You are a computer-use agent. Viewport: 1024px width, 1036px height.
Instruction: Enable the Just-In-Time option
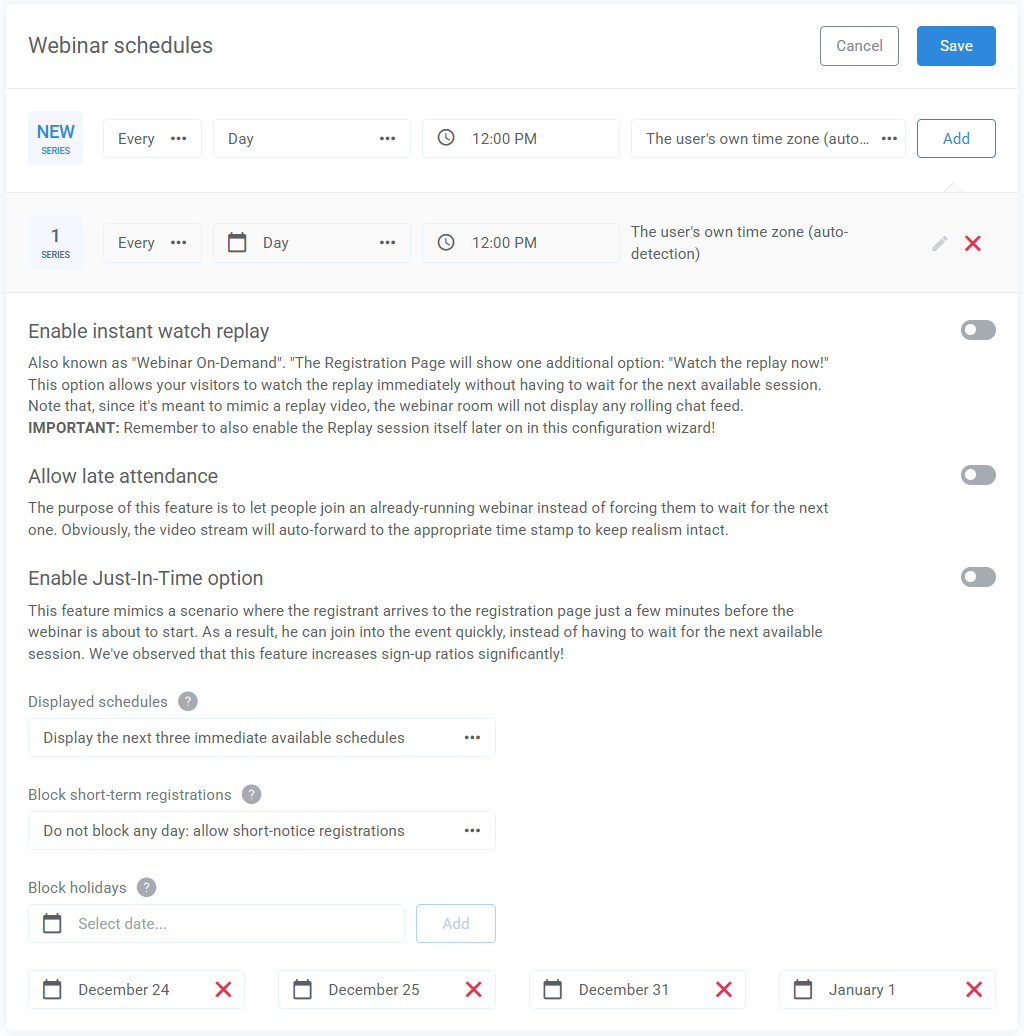click(978, 577)
